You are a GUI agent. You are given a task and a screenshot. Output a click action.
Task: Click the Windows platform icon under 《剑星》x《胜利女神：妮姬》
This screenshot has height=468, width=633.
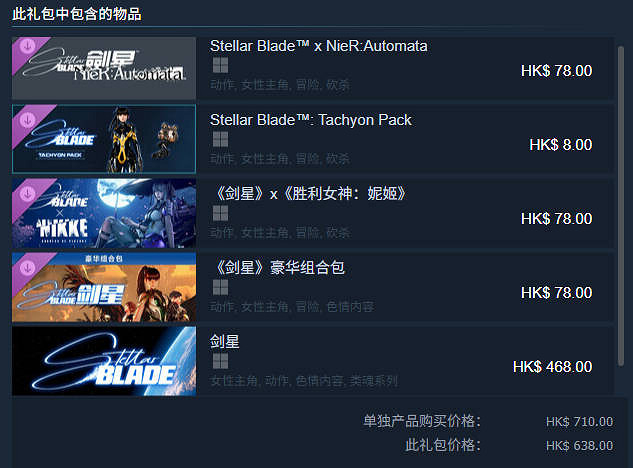pyautogui.click(x=220, y=213)
